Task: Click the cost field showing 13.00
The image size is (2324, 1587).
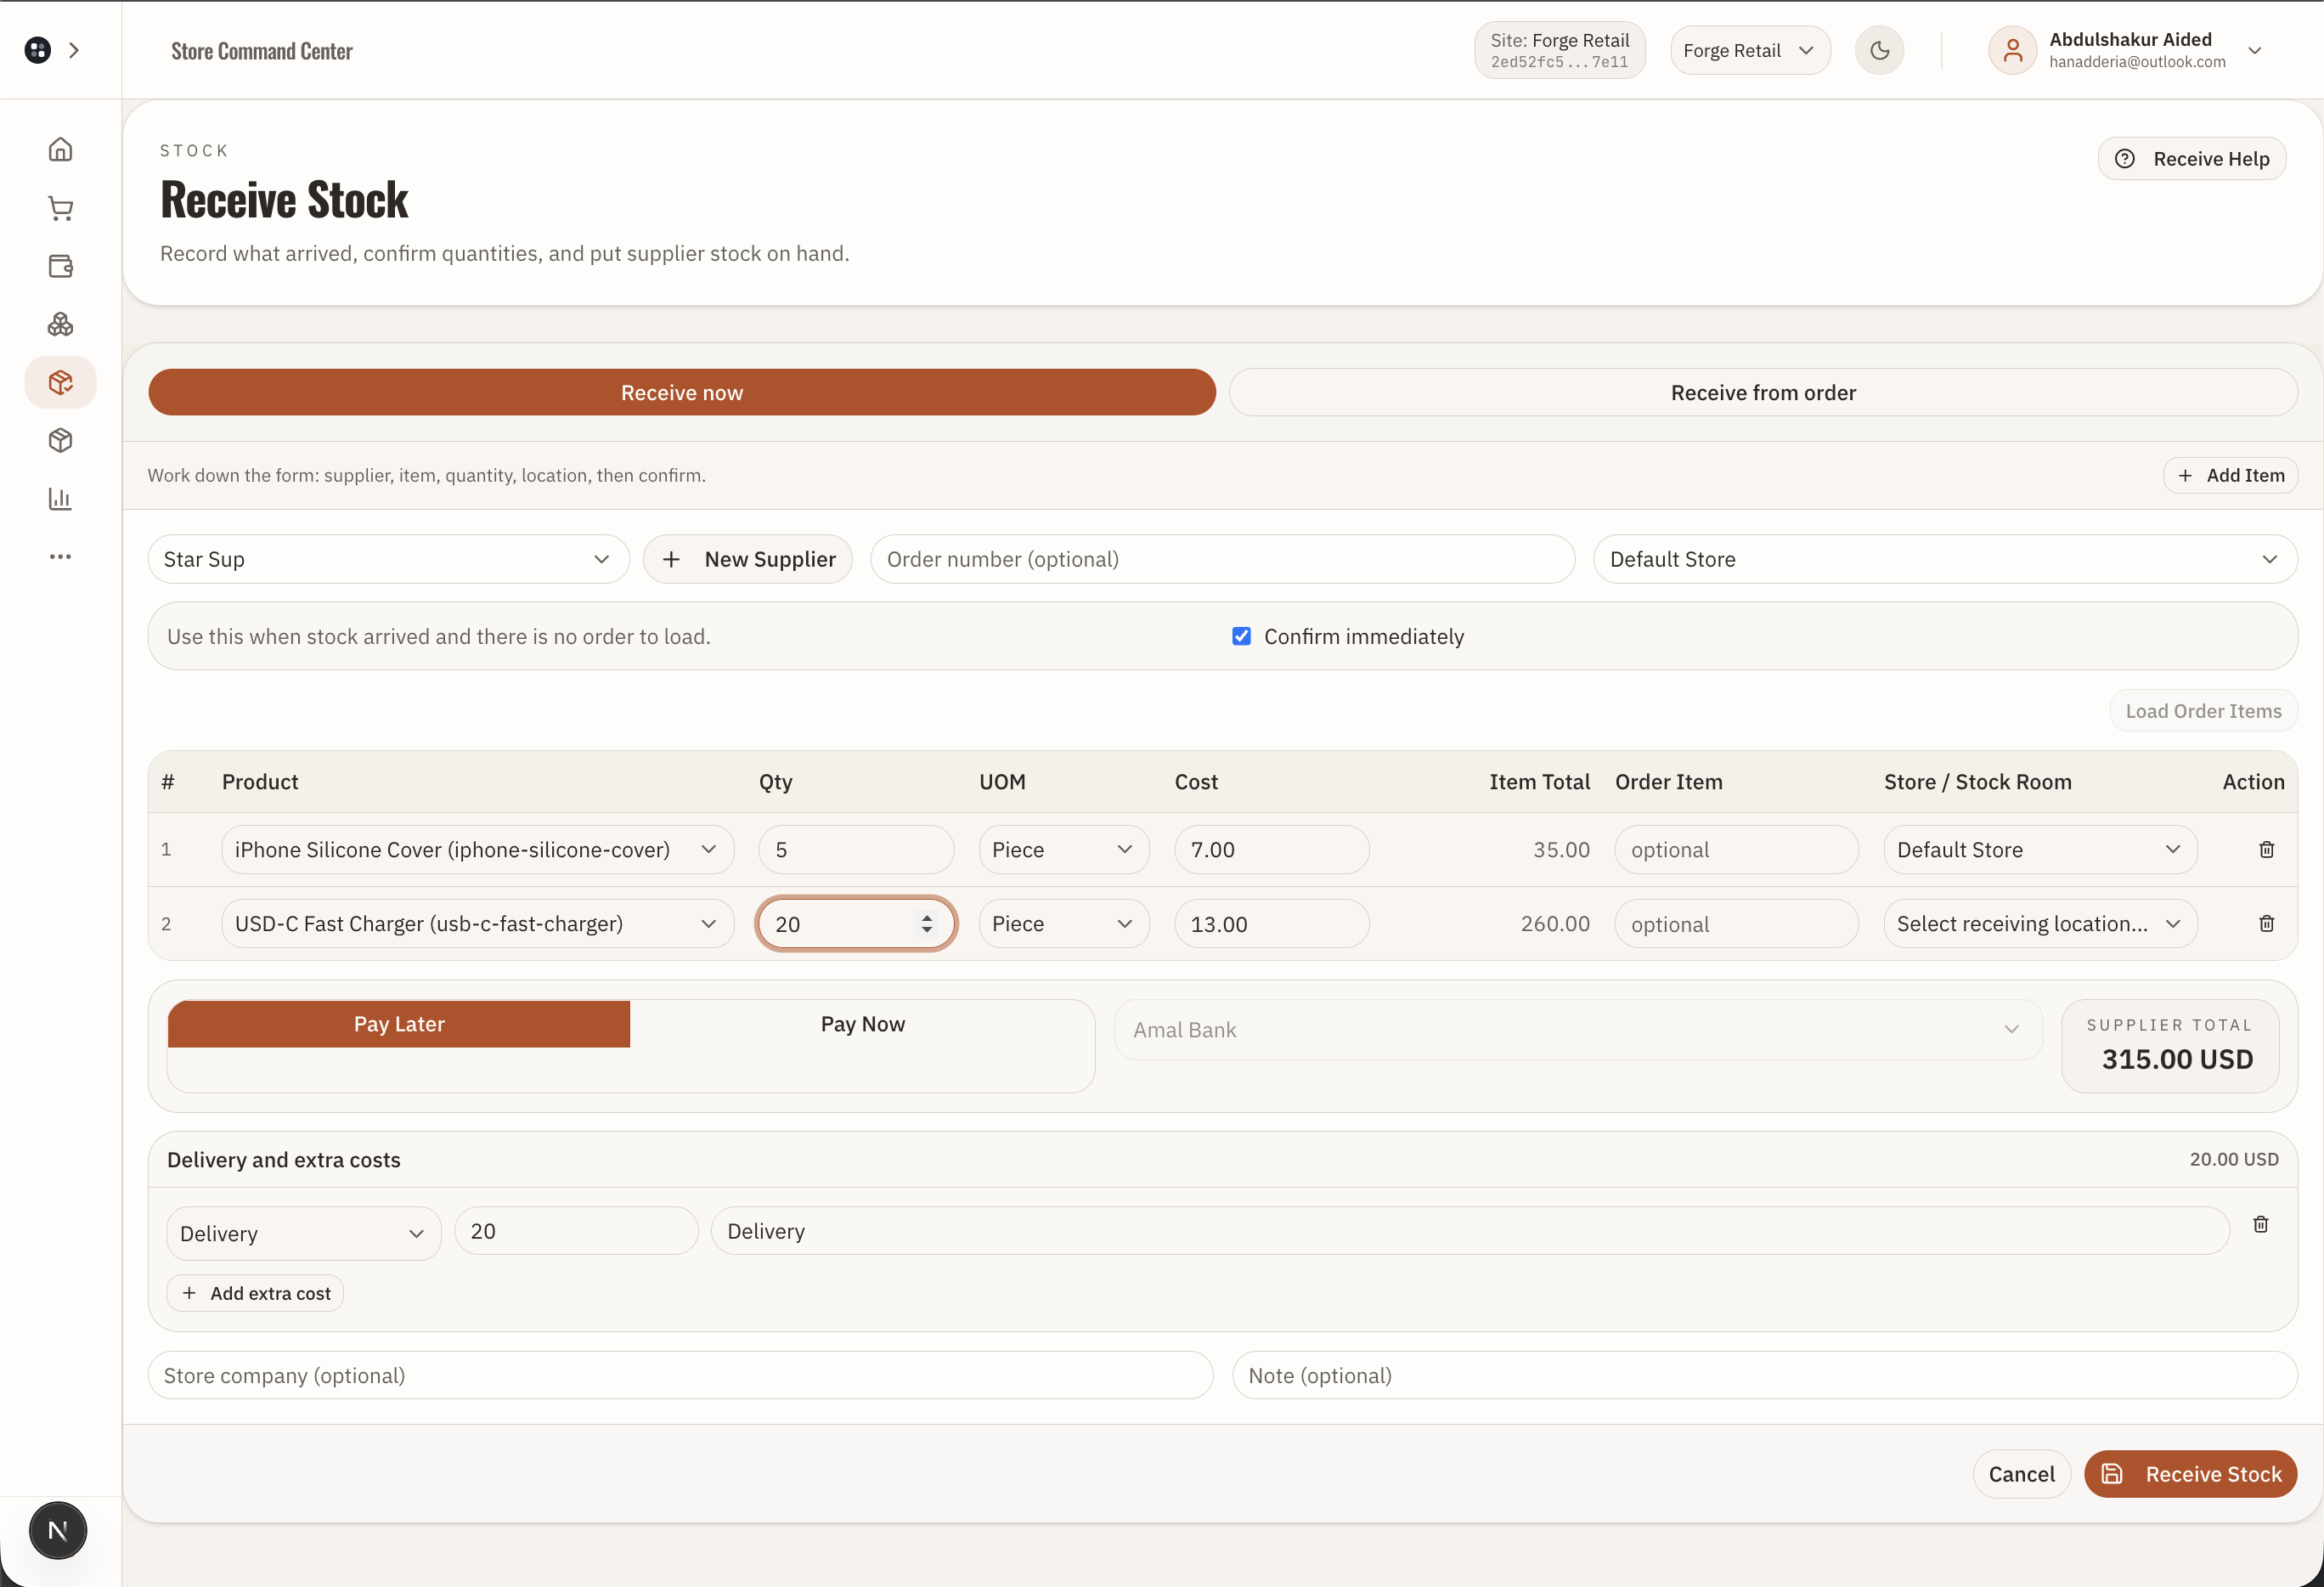Action: [1272, 923]
